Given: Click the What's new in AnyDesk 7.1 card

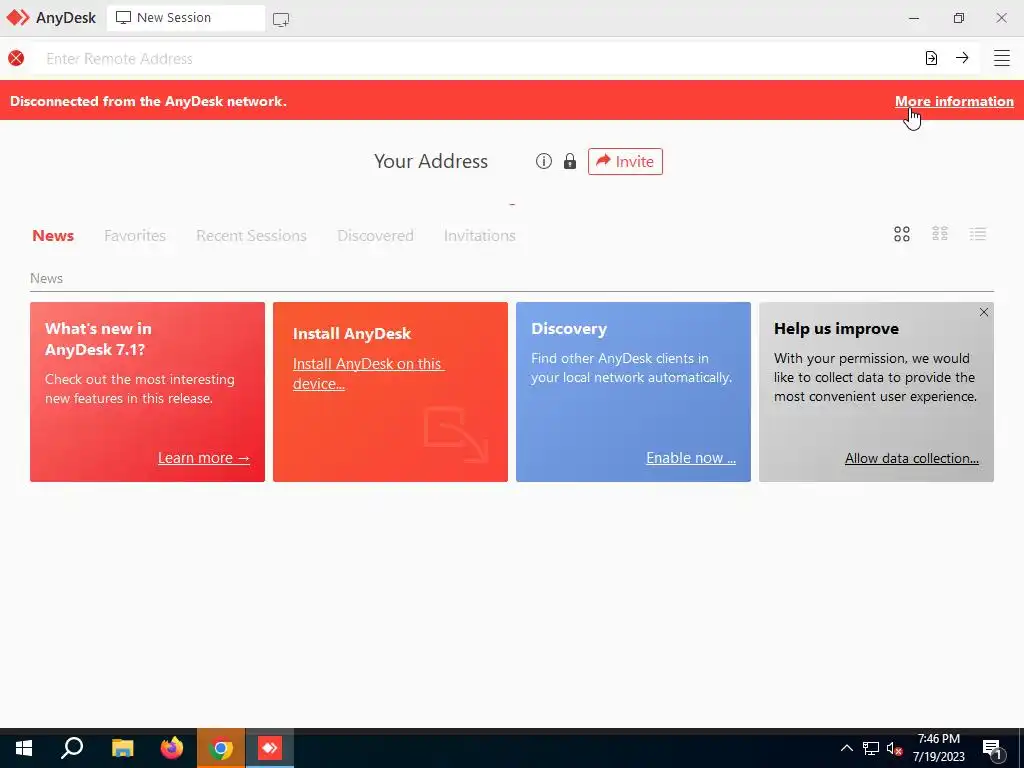Looking at the screenshot, I should (x=148, y=392).
